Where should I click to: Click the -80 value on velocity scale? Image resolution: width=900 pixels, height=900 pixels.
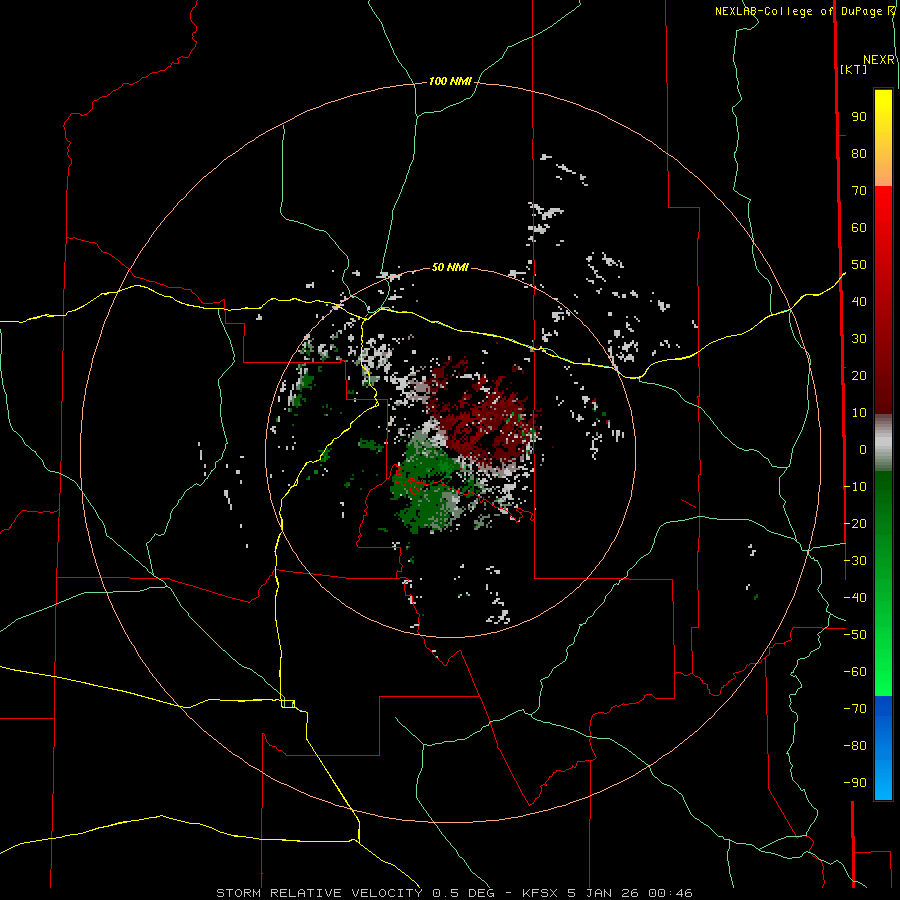(x=855, y=746)
